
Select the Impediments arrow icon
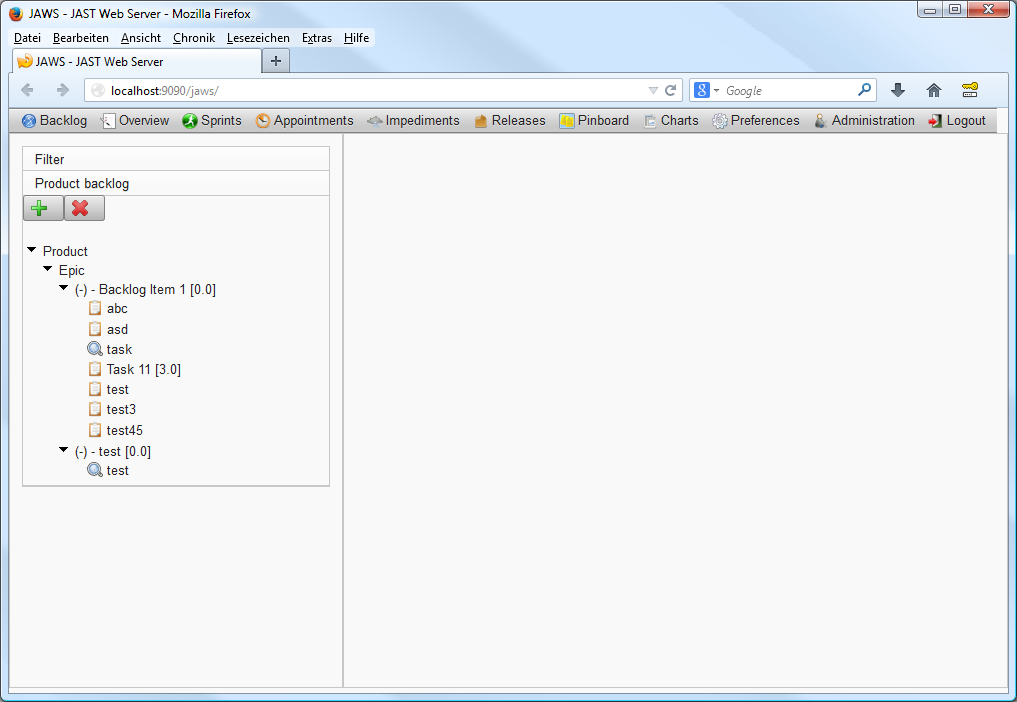(373, 120)
